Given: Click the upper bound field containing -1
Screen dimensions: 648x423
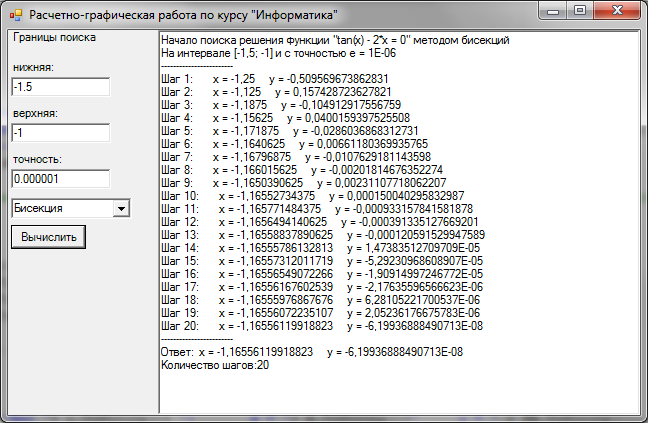Looking at the screenshot, I should [x=61, y=133].
